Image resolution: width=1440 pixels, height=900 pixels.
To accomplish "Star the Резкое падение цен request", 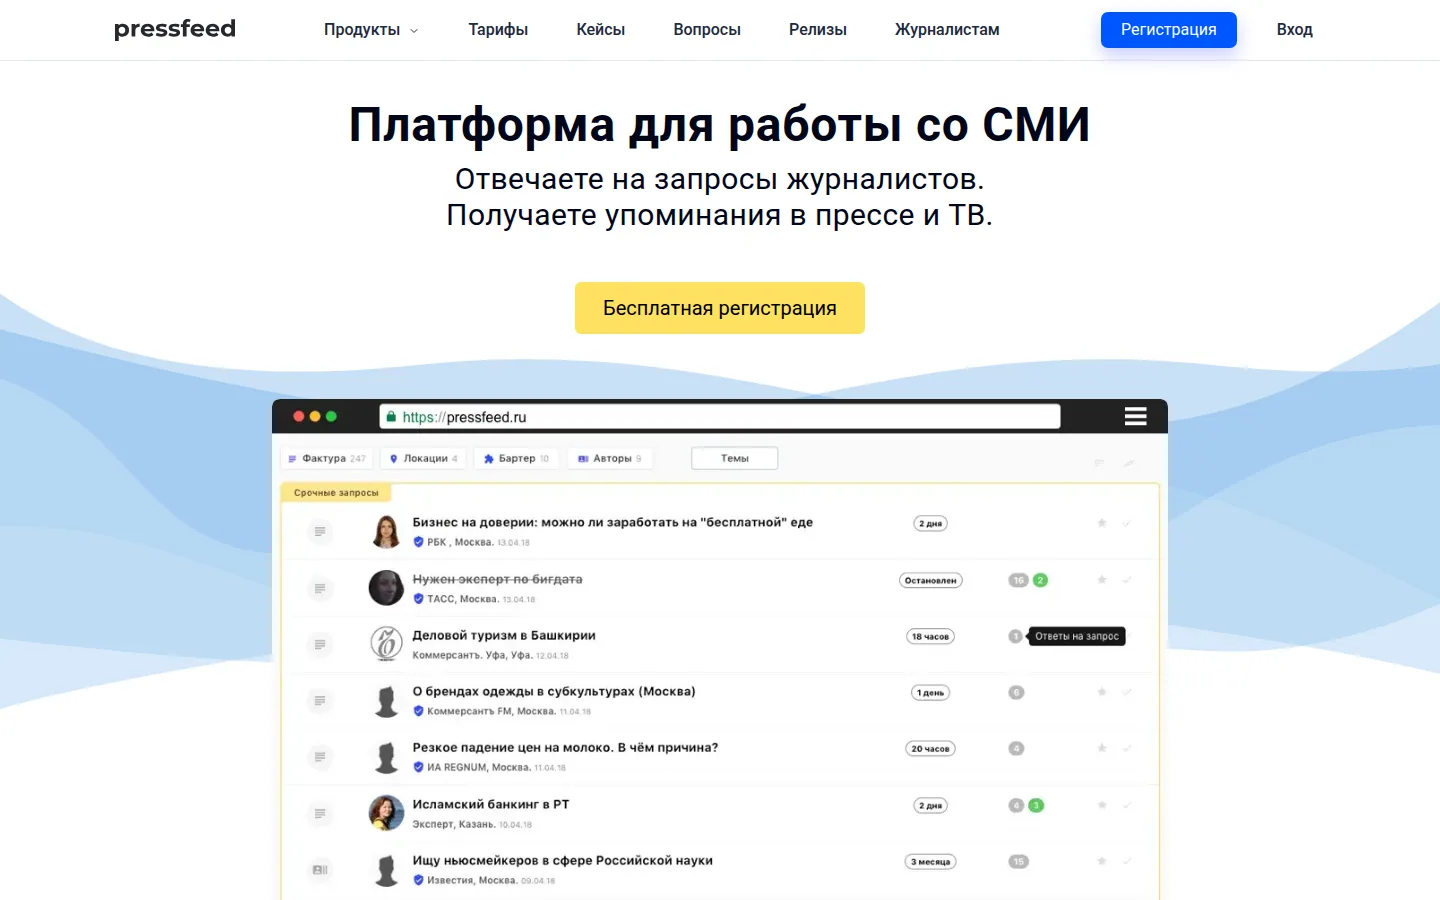I will tap(1101, 748).
